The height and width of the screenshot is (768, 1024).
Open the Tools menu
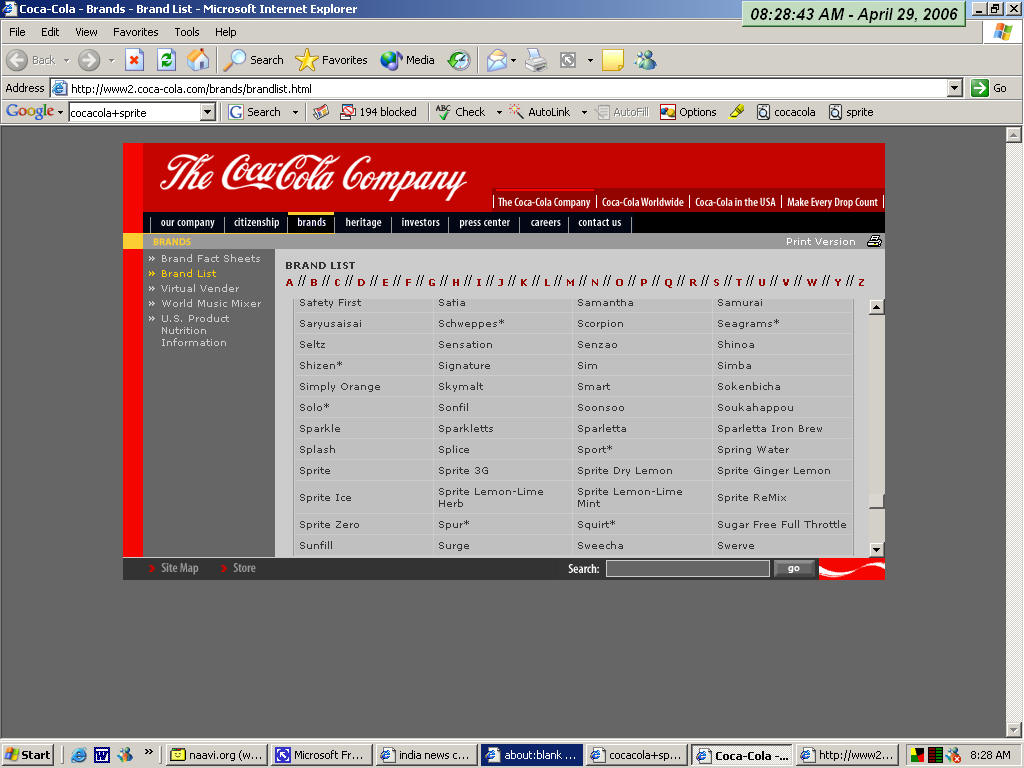tap(187, 32)
